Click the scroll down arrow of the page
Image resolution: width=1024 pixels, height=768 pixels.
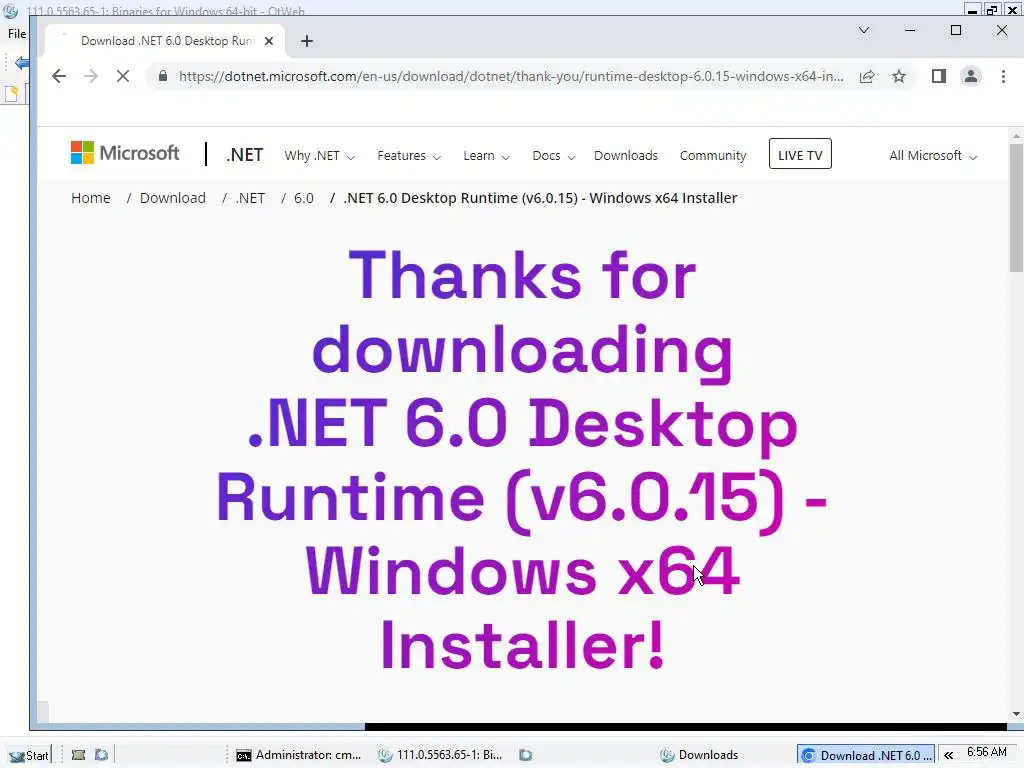[1016, 714]
